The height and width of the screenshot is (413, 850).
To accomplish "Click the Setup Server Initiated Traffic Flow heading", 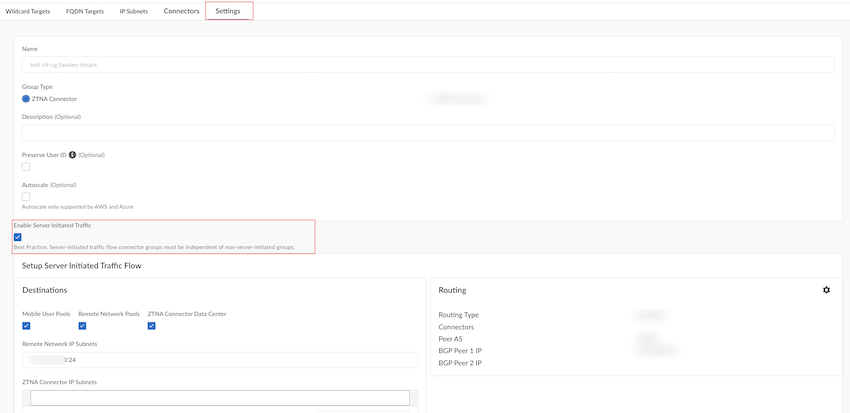I will pos(81,266).
